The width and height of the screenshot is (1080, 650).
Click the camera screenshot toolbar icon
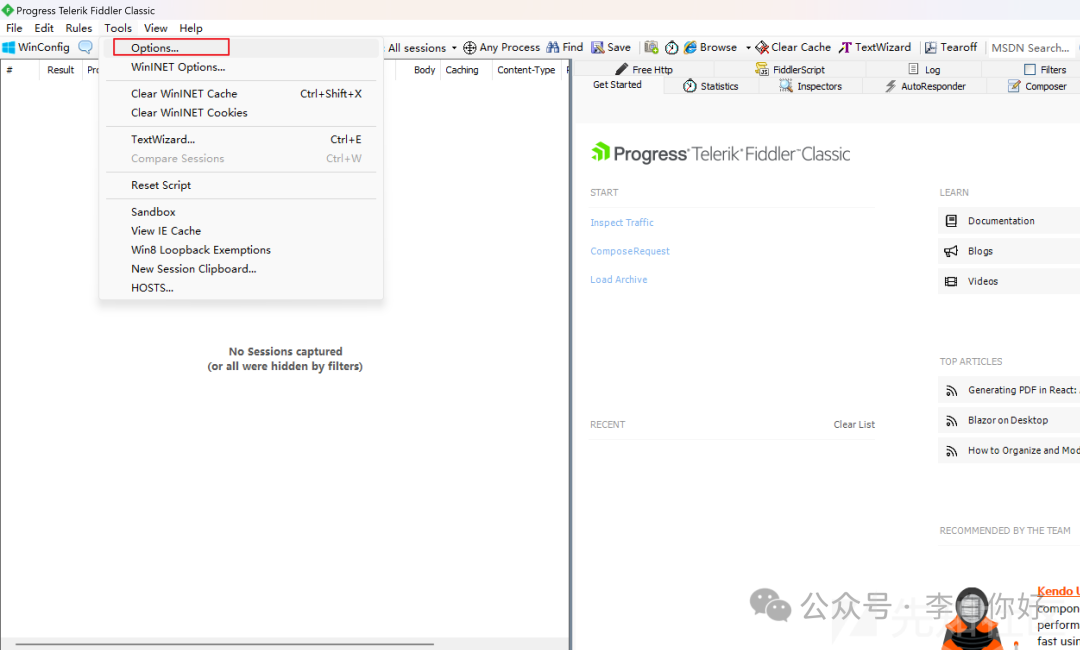point(651,48)
